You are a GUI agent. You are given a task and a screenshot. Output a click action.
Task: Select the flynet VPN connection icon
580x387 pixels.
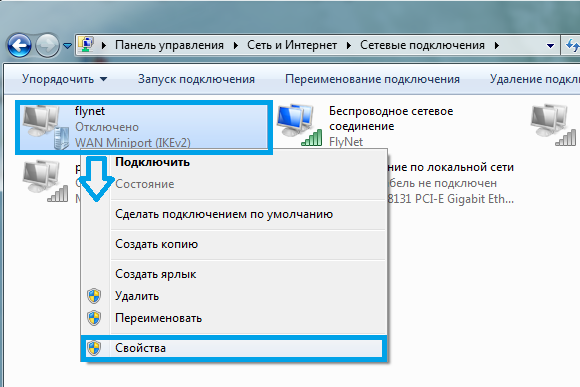pos(45,127)
